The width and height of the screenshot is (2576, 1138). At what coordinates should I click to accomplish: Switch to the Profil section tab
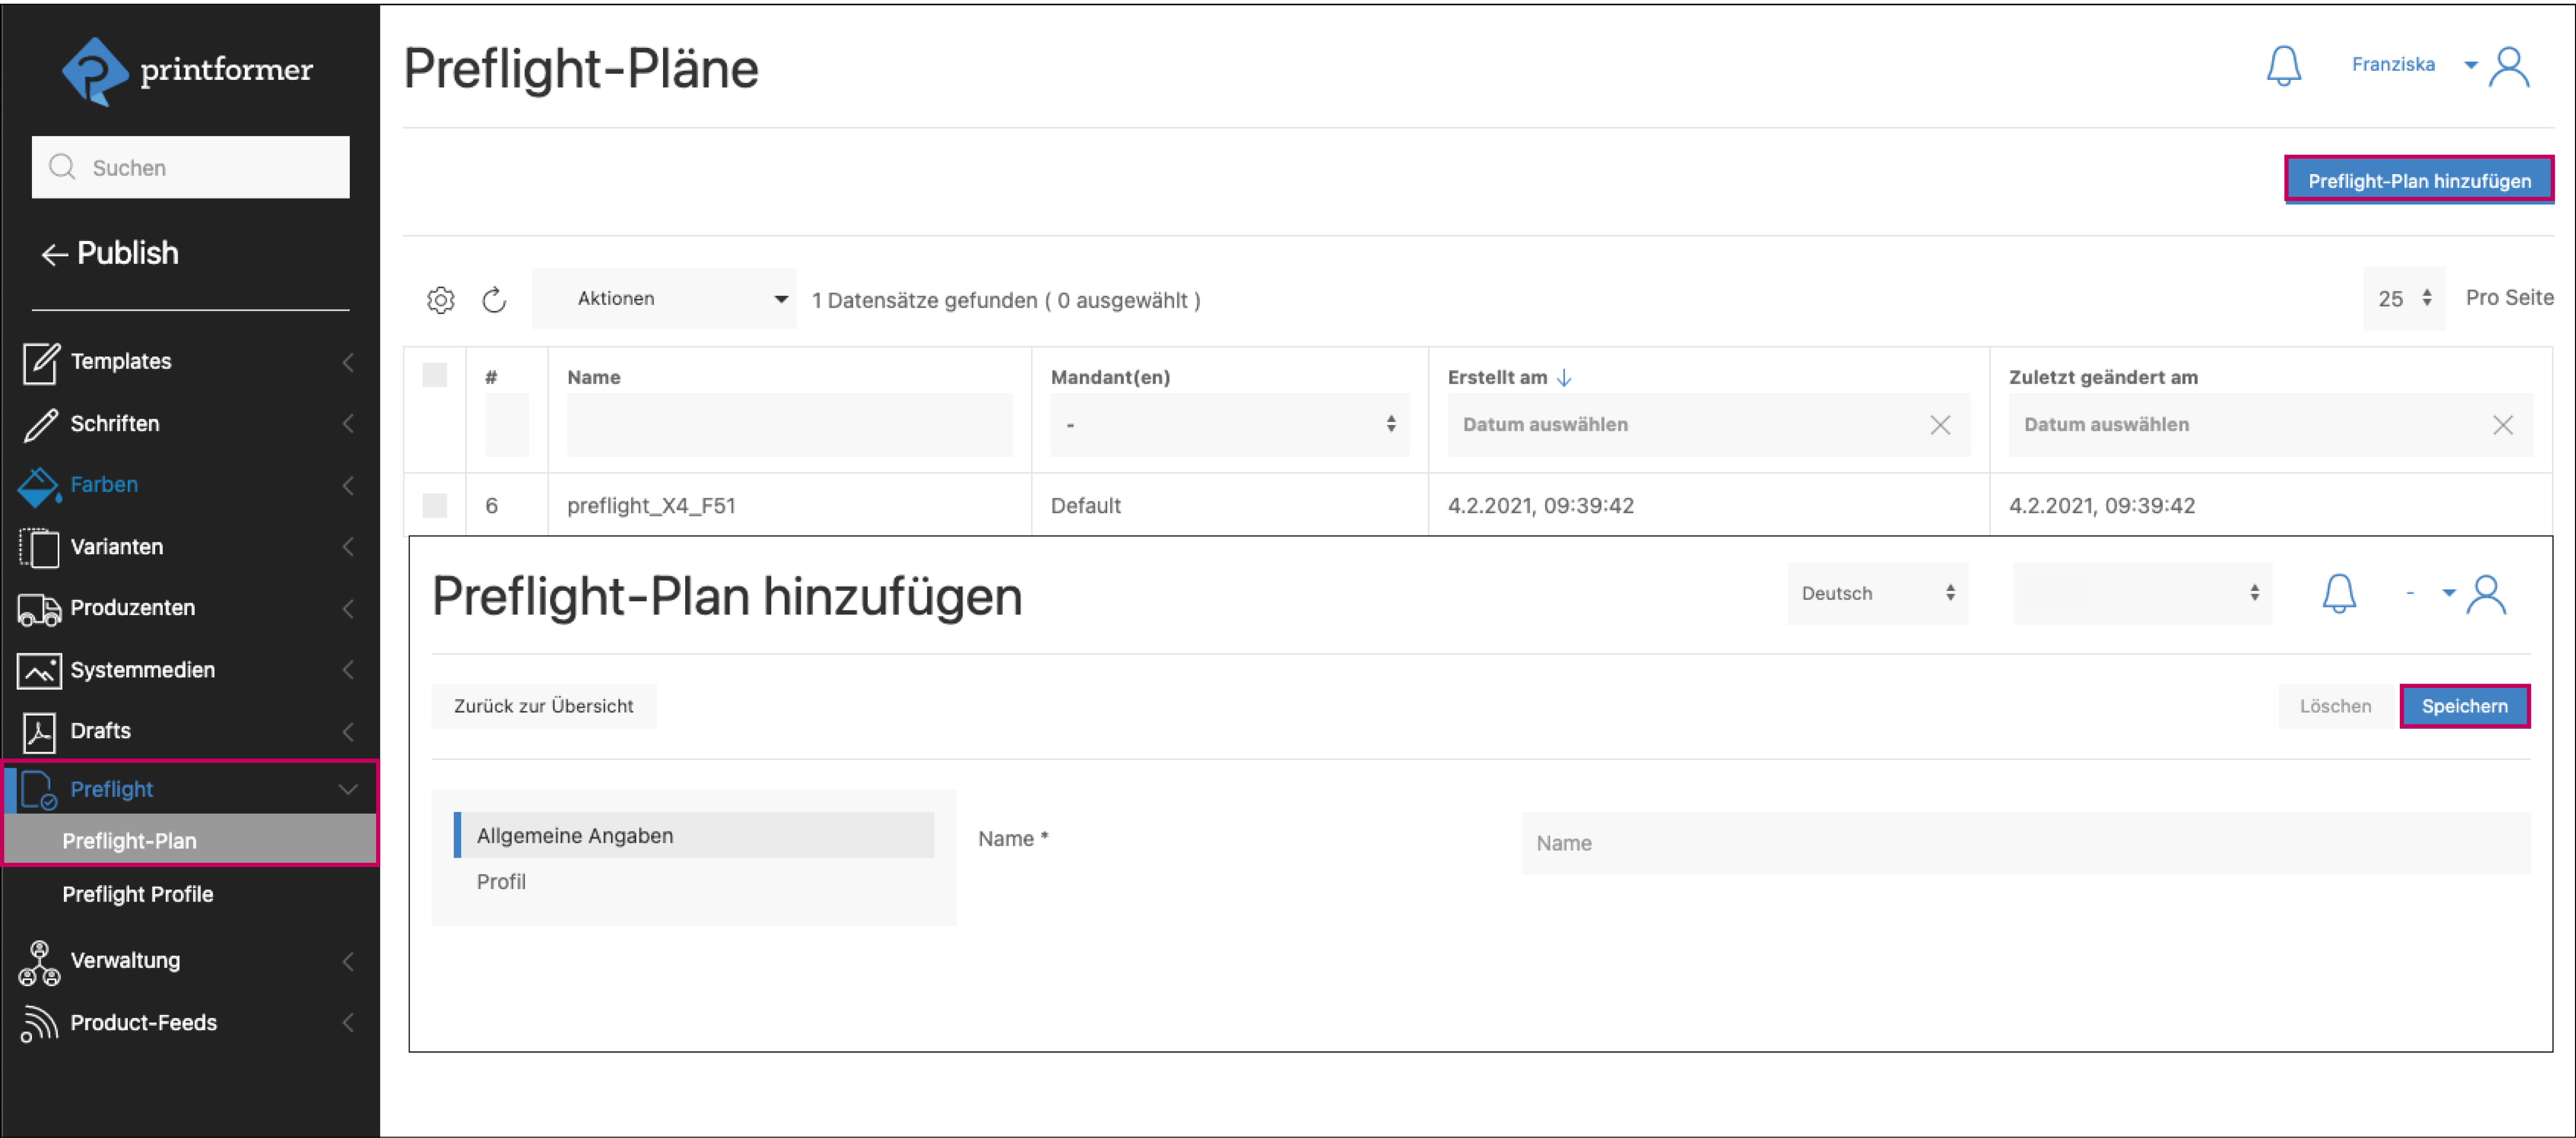pos(501,882)
